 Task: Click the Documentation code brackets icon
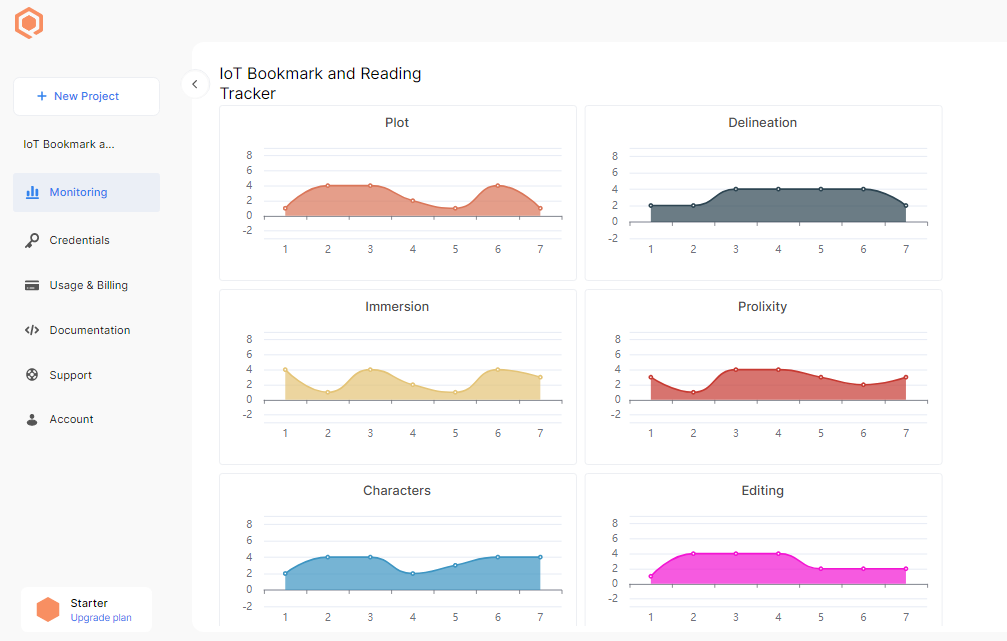click(x=32, y=330)
